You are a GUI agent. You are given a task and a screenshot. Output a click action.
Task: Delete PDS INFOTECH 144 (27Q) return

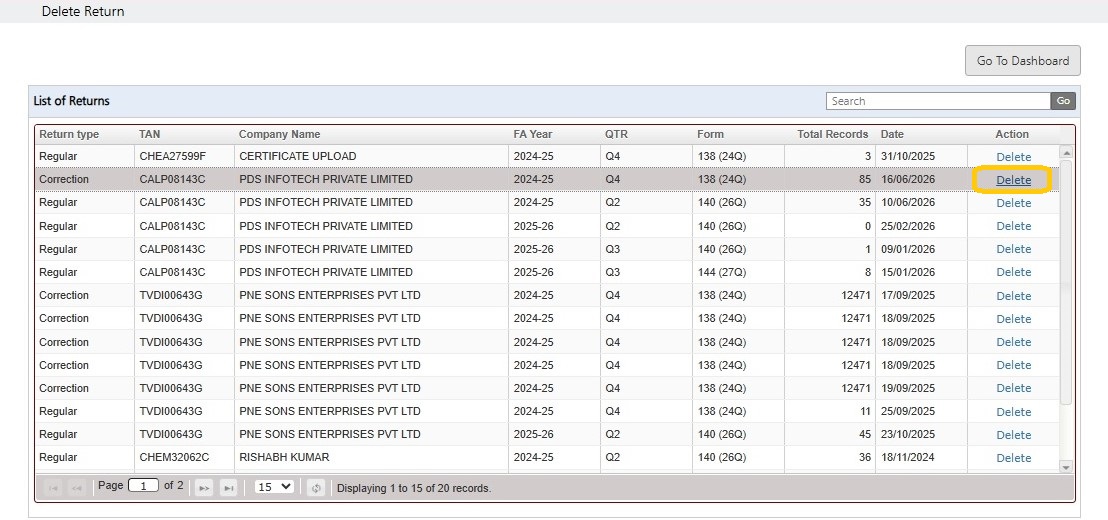click(1013, 272)
